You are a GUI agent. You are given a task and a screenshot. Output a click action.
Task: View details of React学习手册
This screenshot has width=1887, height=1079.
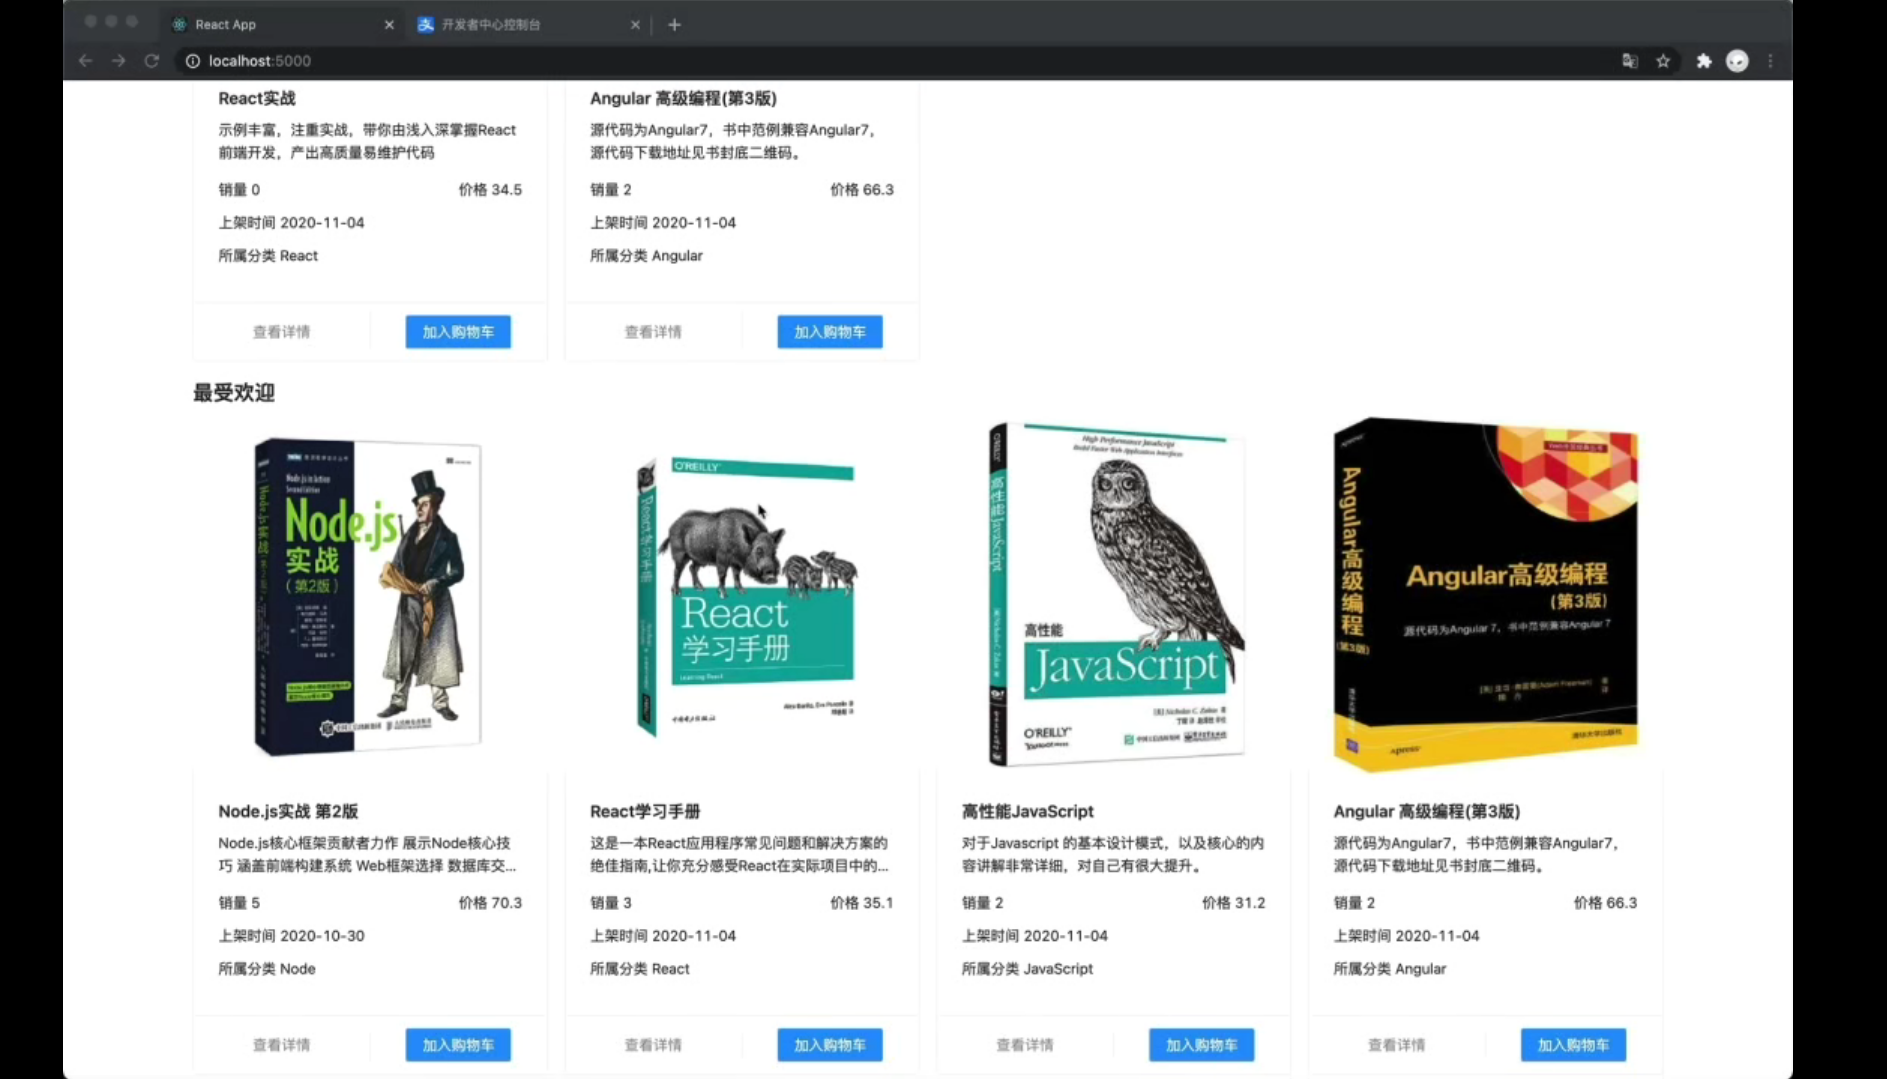pyautogui.click(x=653, y=1045)
